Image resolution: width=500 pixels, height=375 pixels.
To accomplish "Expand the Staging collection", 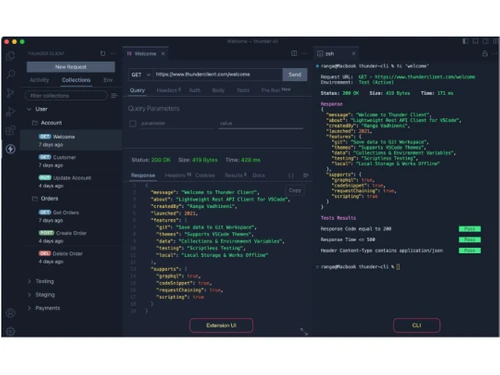I will tap(29, 295).
